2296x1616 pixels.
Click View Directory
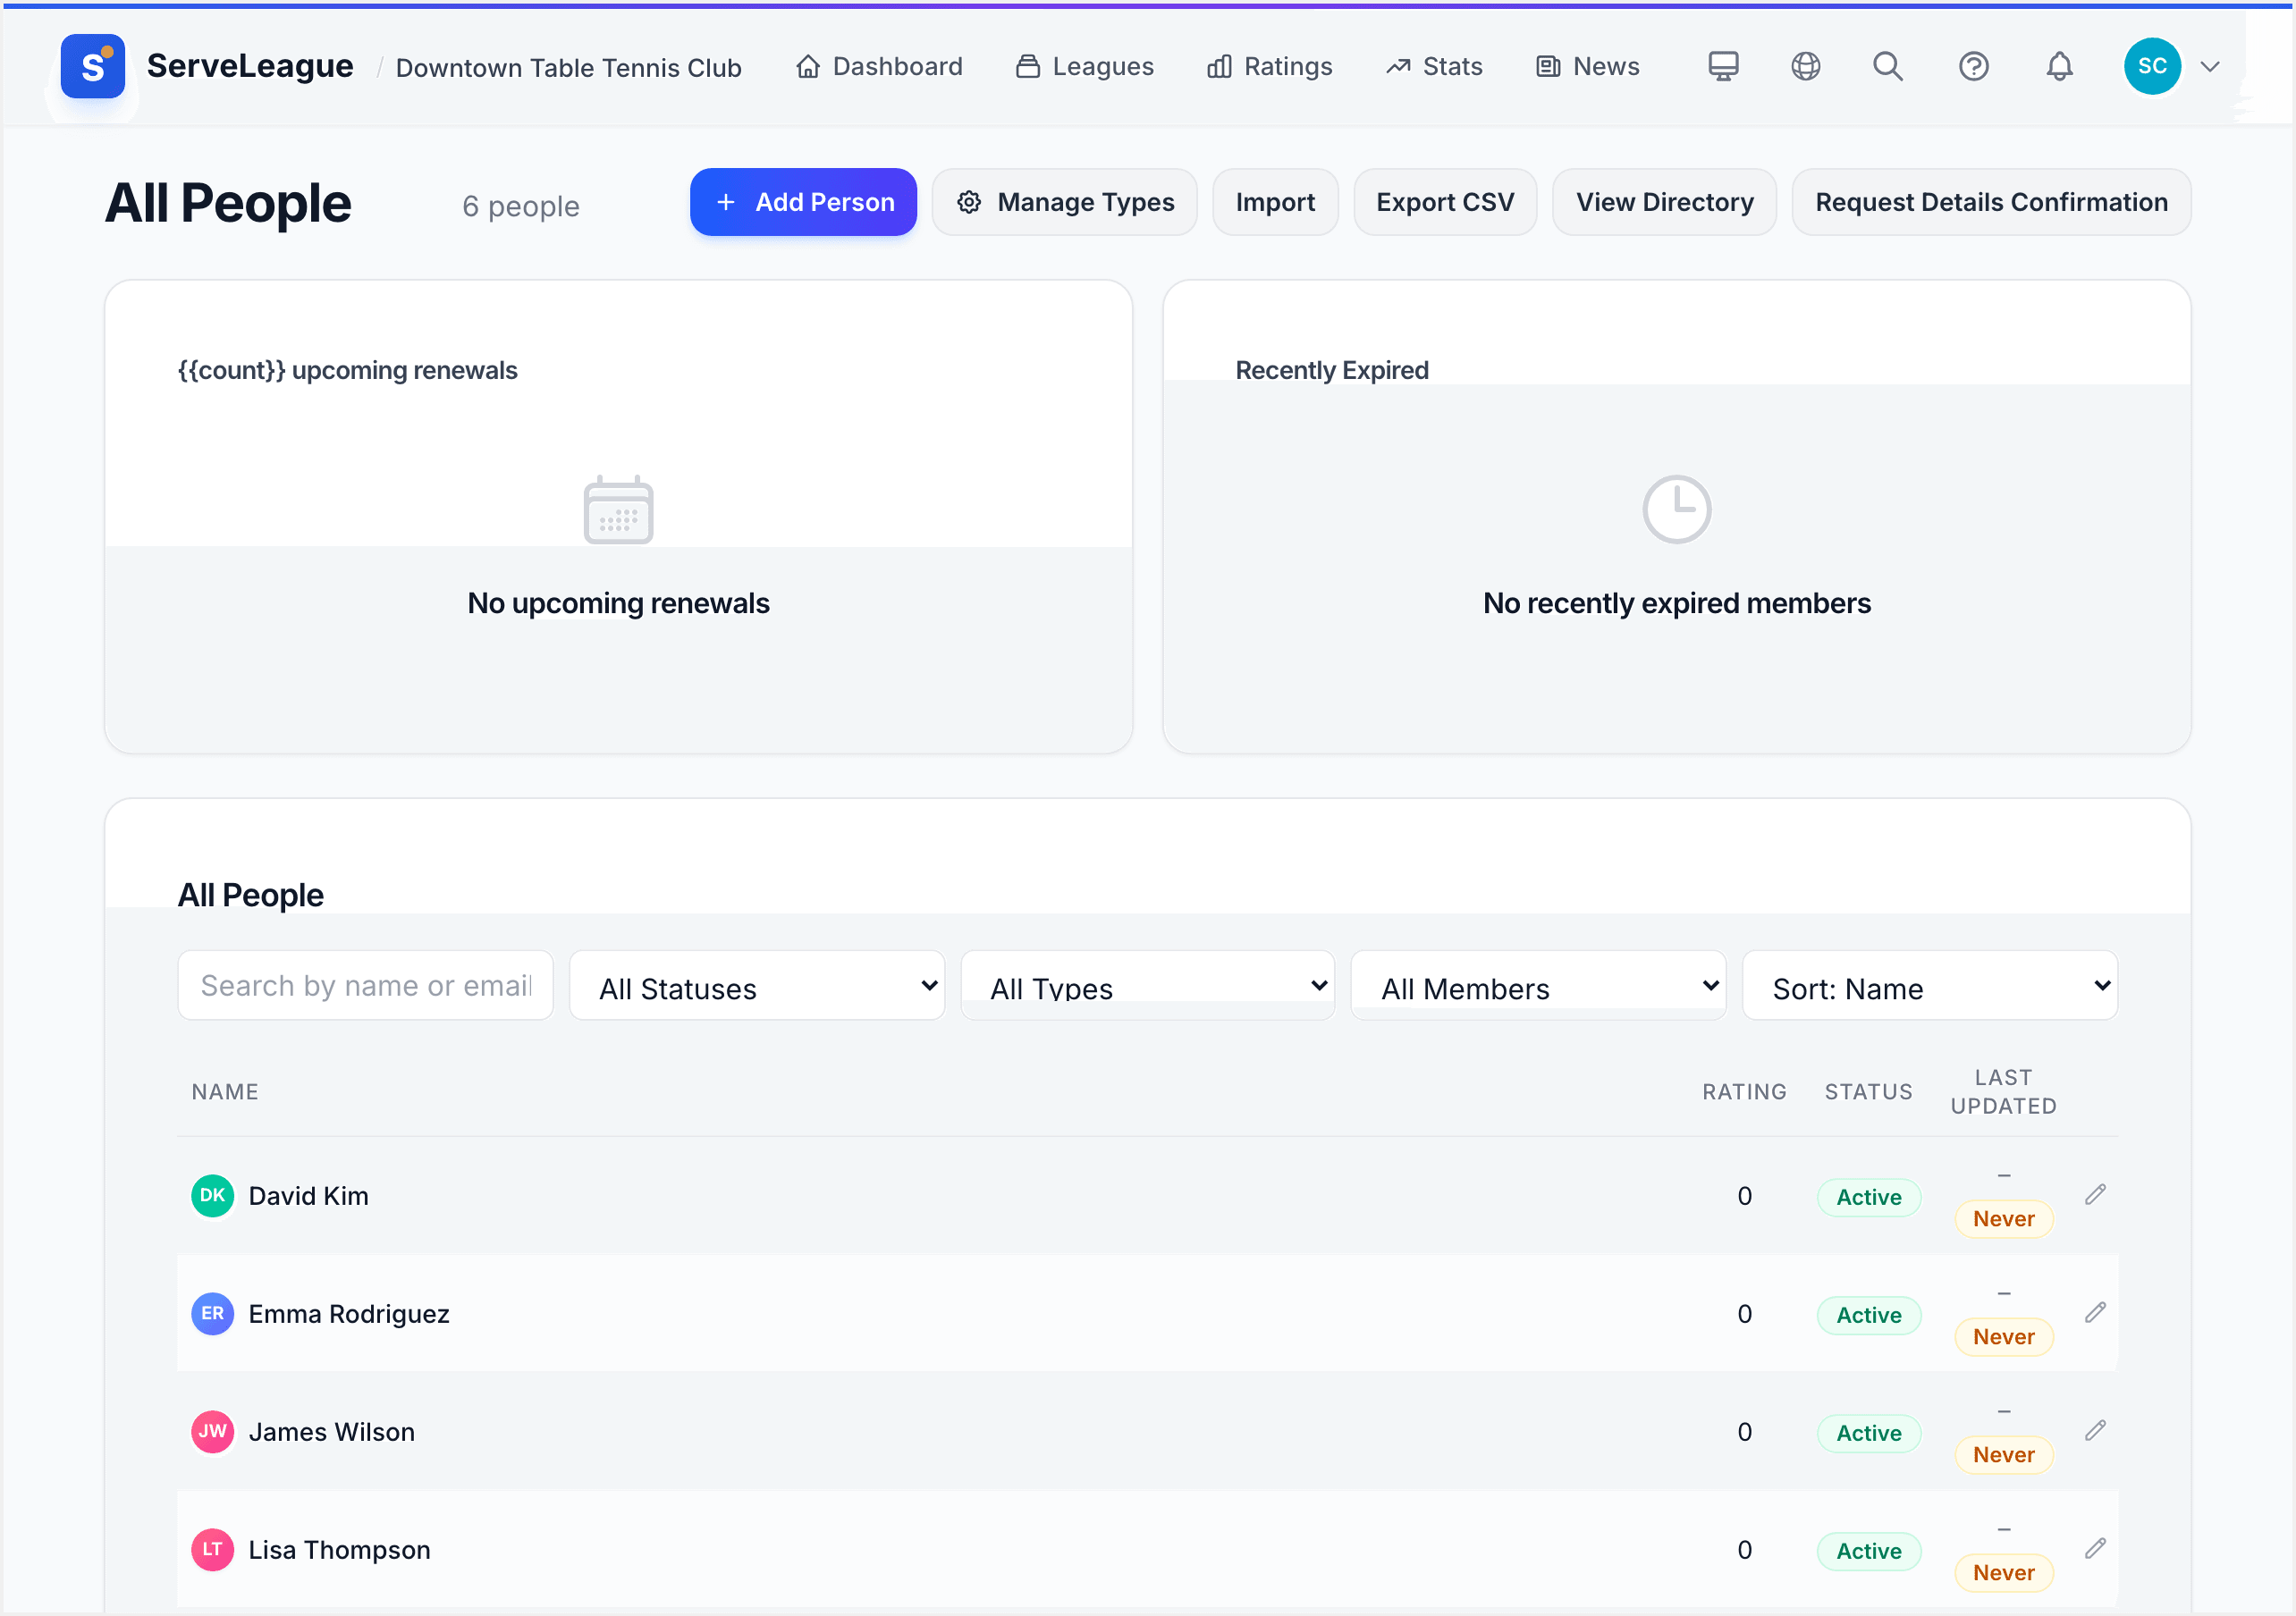point(1664,202)
